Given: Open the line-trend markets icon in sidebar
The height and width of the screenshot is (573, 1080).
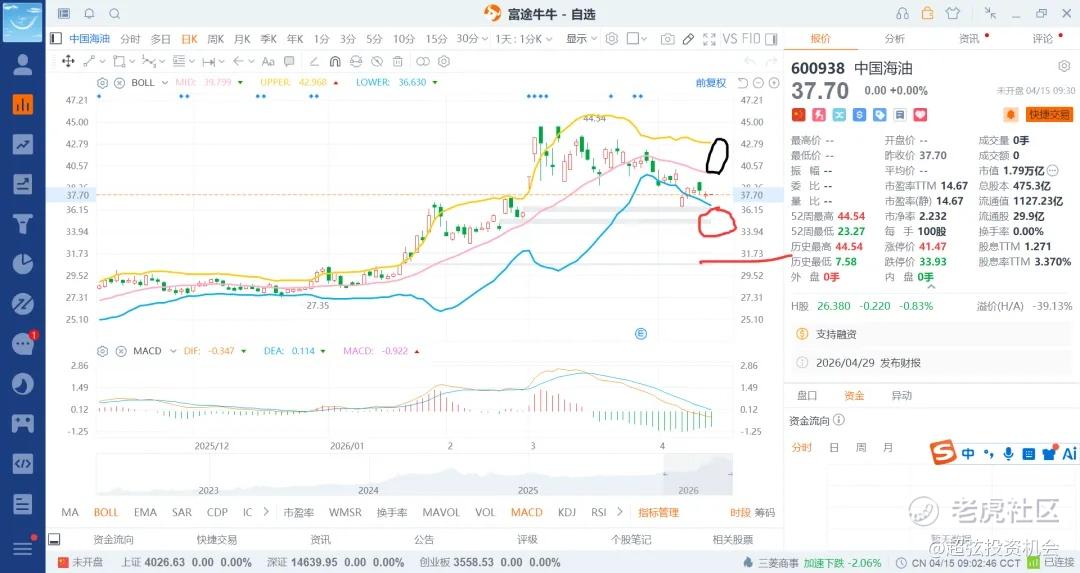Looking at the screenshot, I should coord(23,144).
